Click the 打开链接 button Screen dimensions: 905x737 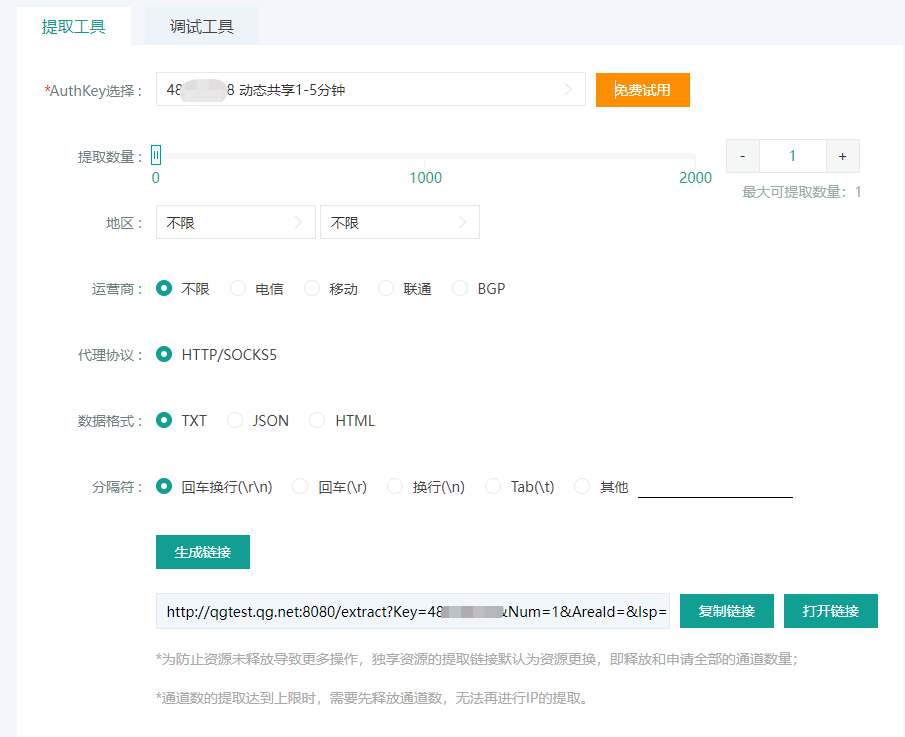click(x=830, y=611)
